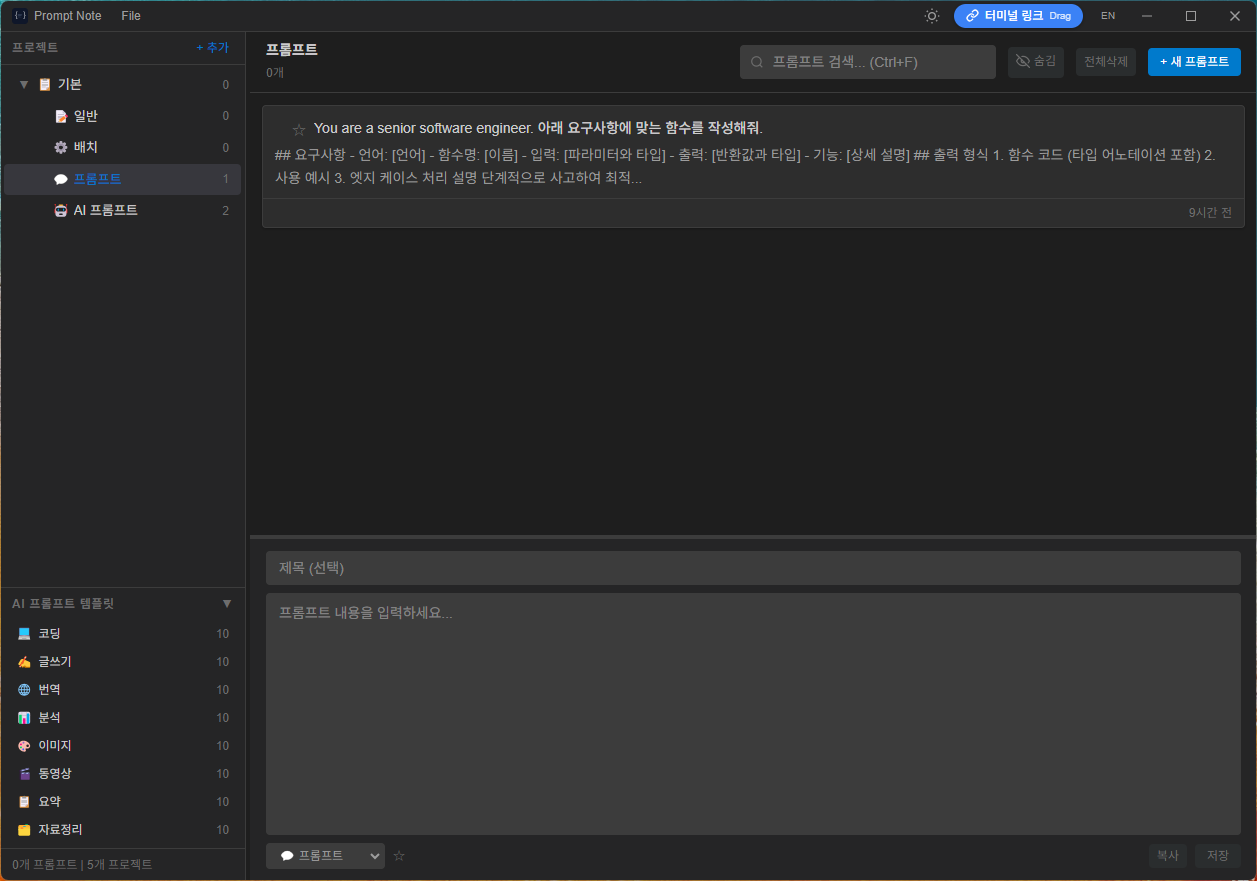Toggle the favorite star beside the category dropdown

398,856
